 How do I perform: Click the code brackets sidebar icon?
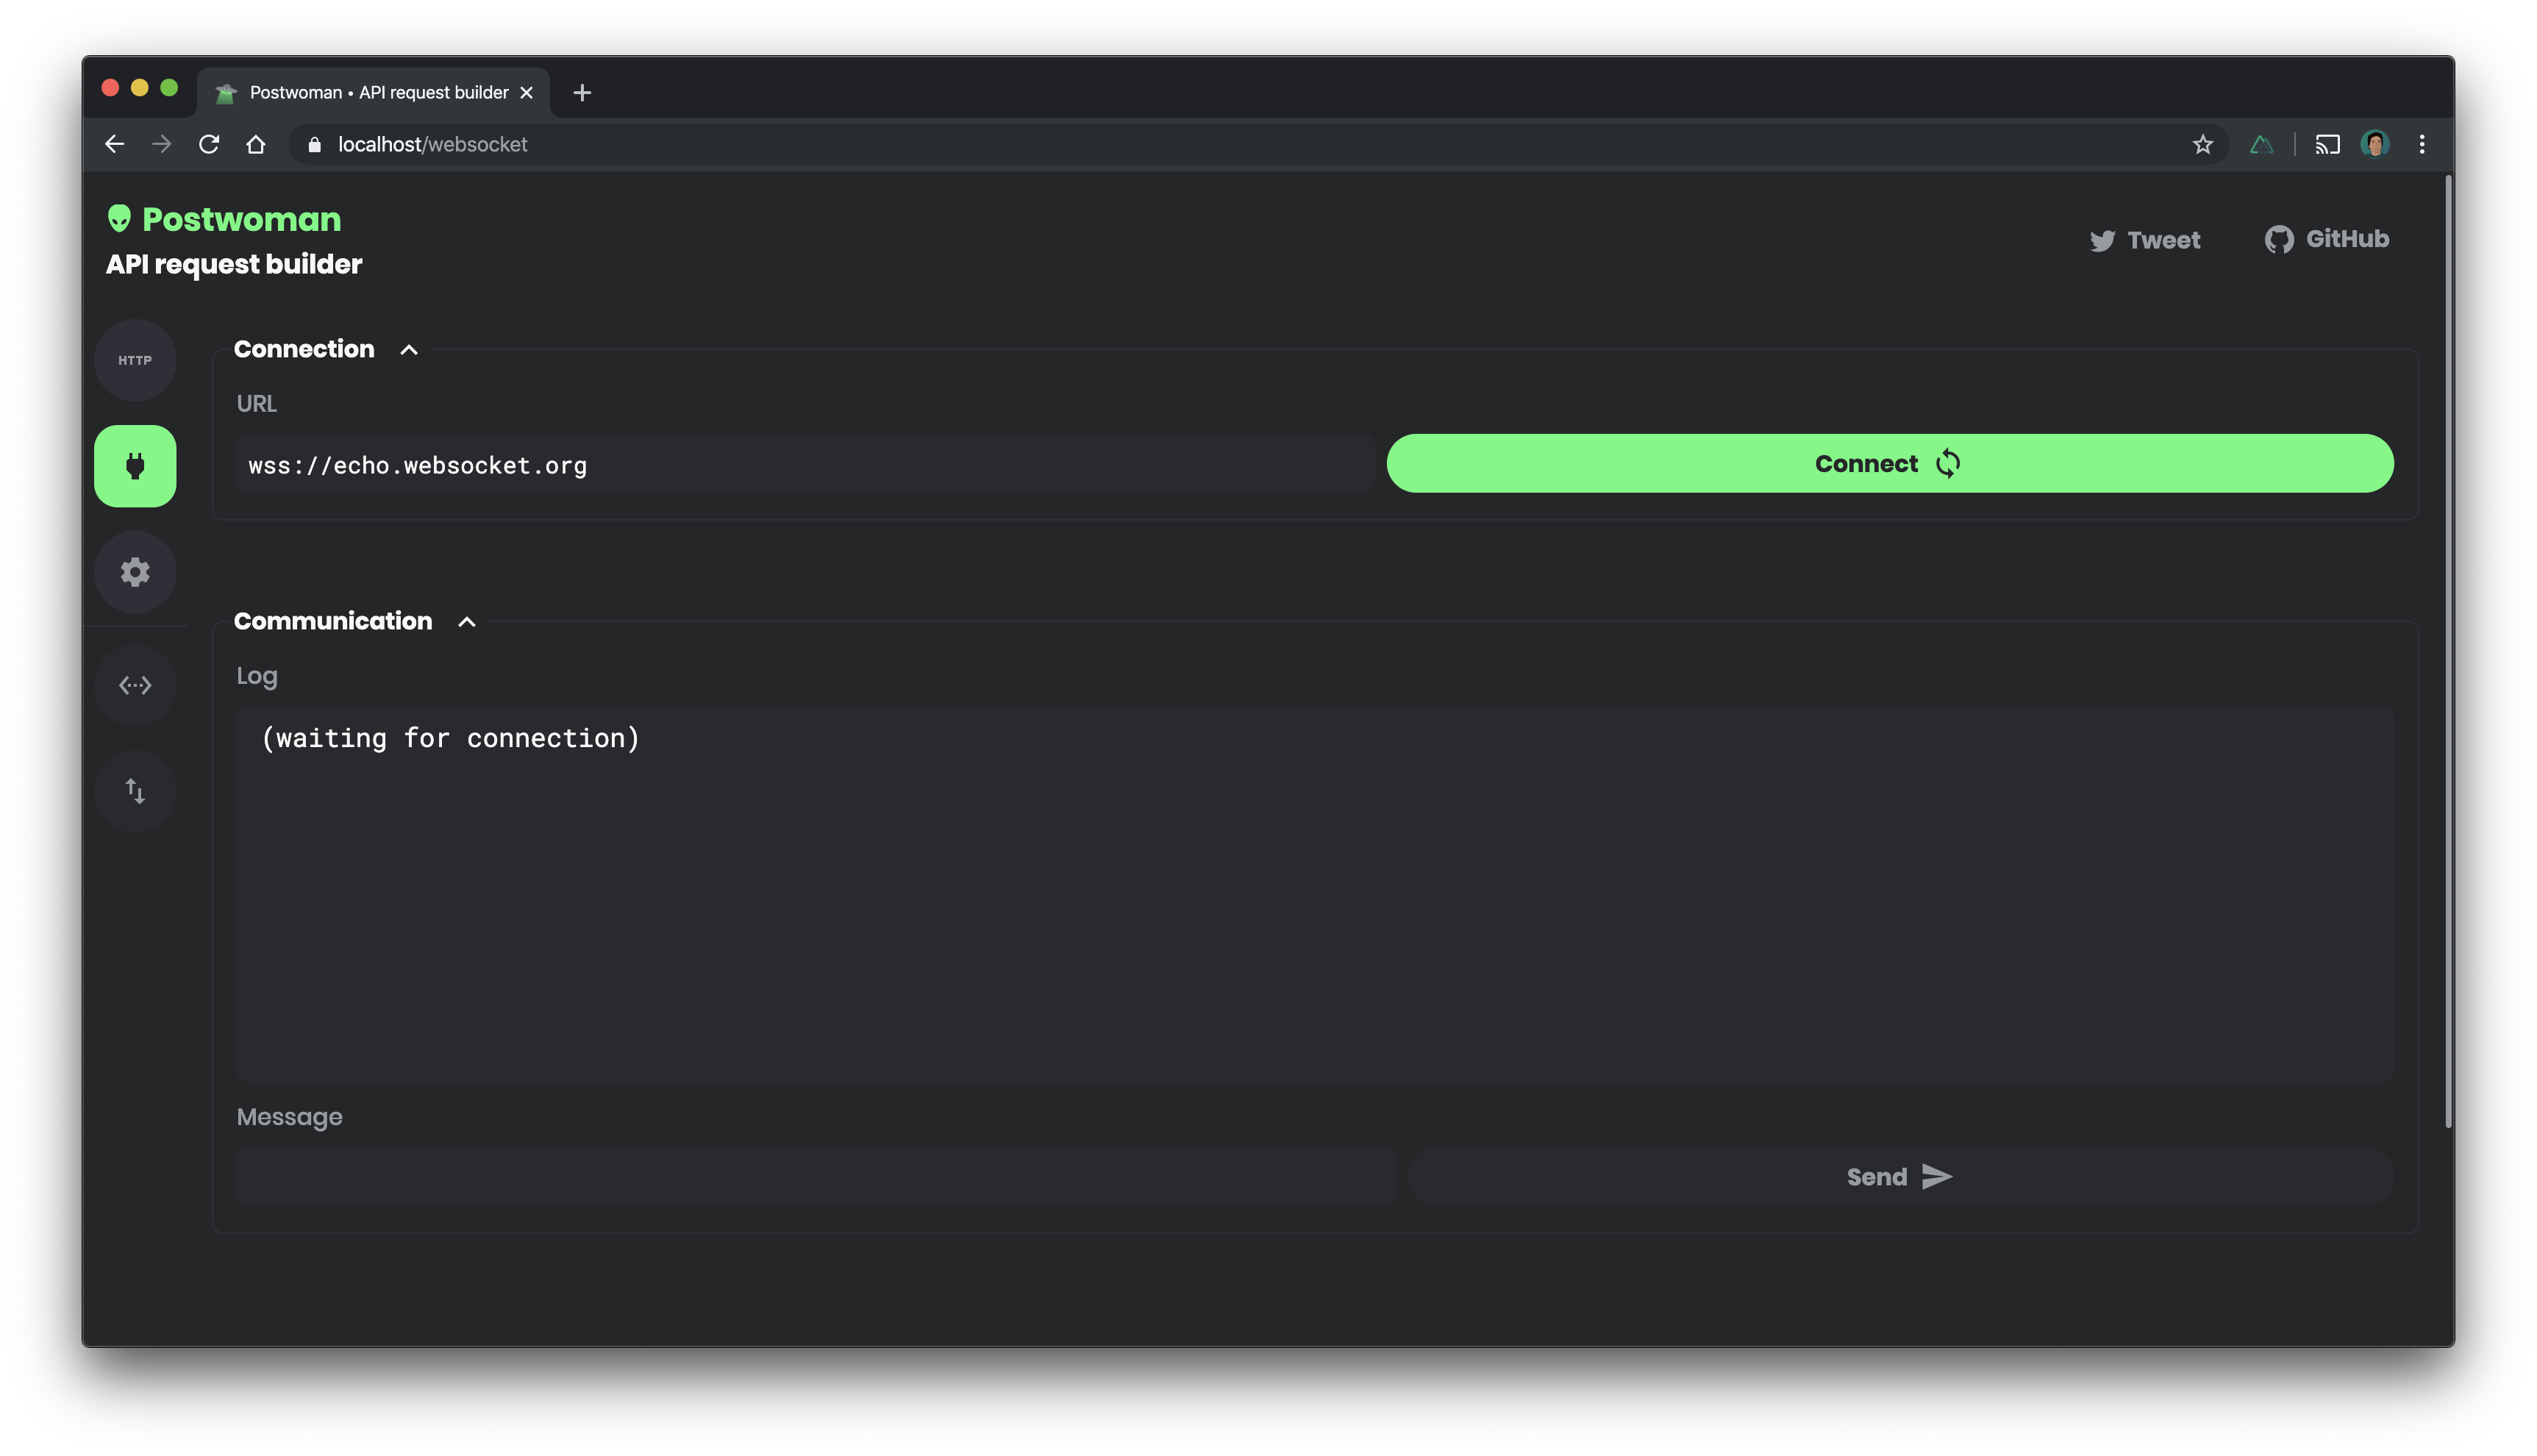pyautogui.click(x=135, y=685)
